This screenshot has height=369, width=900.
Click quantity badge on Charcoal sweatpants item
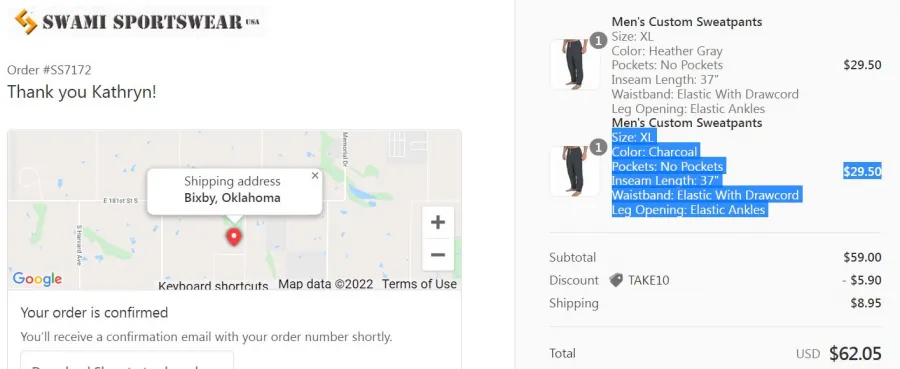599,148
